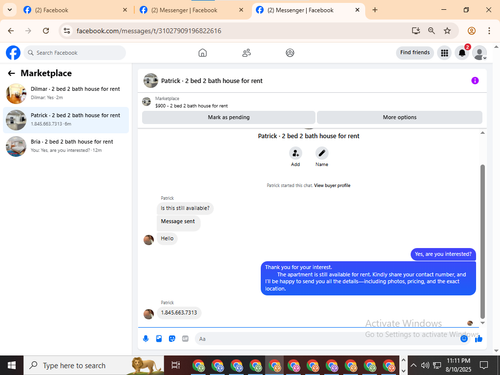The height and width of the screenshot is (375, 500).
Task: Click the More options button
Action: (399, 117)
